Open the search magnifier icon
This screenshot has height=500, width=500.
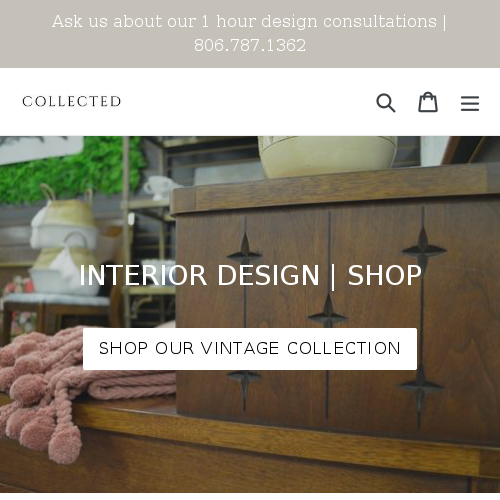(x=386, y=103)
